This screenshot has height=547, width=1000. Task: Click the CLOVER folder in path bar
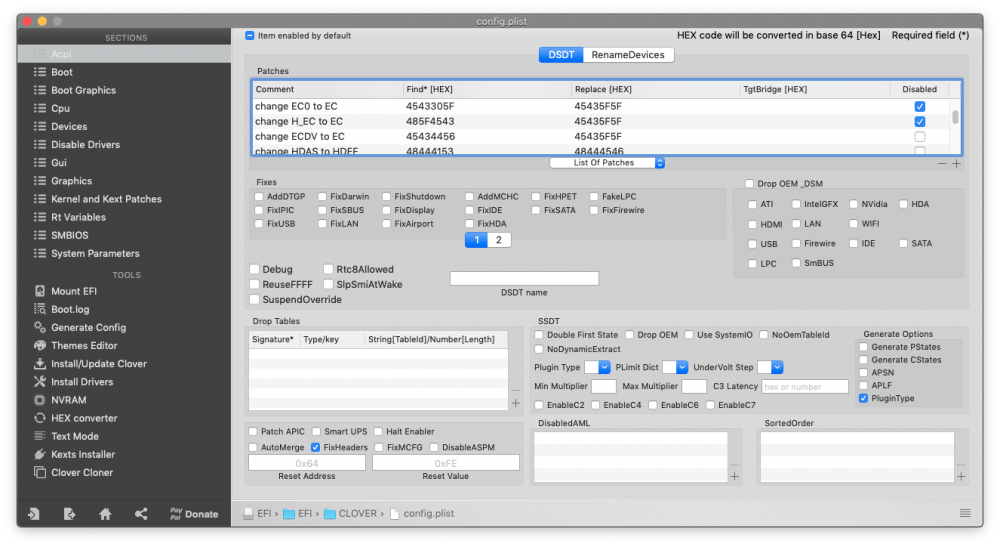tap(351, 513)
